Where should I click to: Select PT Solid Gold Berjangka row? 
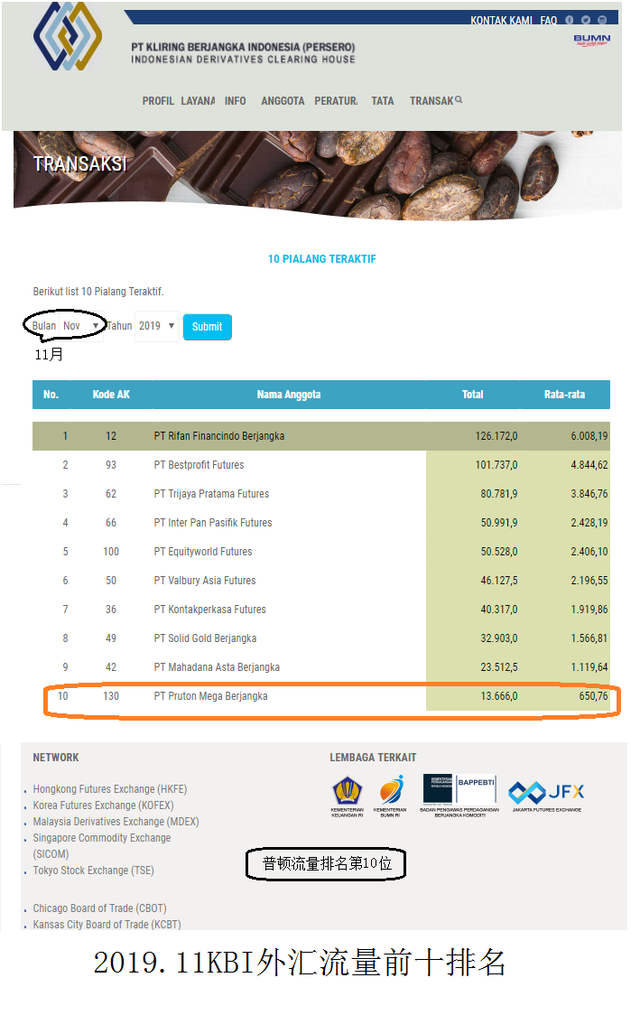pos(321,638)
